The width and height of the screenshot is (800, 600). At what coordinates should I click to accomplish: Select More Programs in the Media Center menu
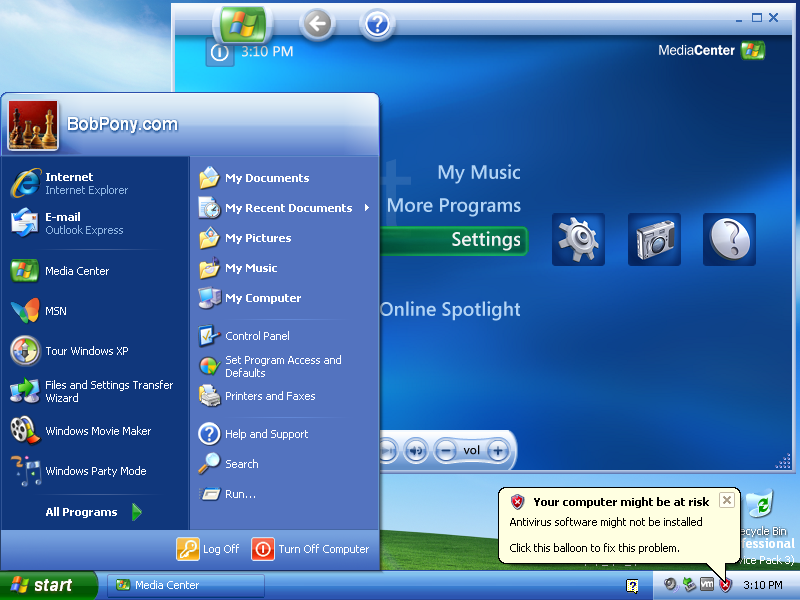(454, 206)
